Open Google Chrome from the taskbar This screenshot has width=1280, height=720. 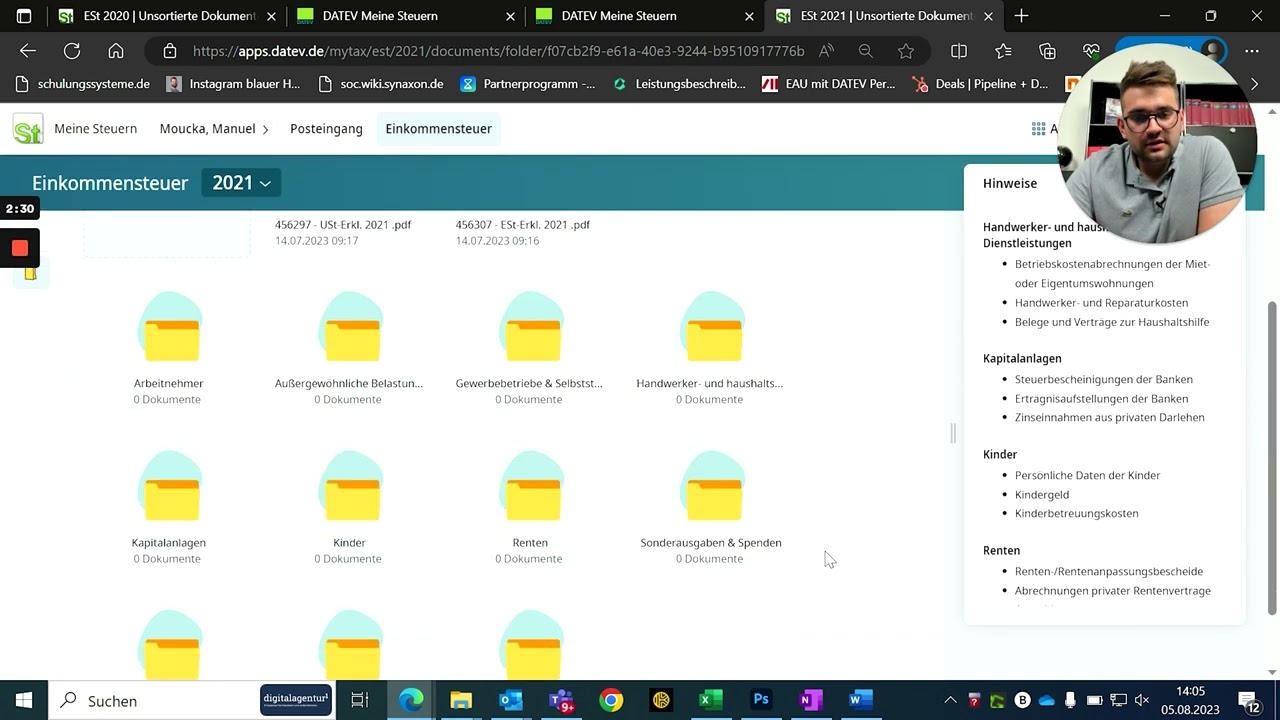(611, 700)
